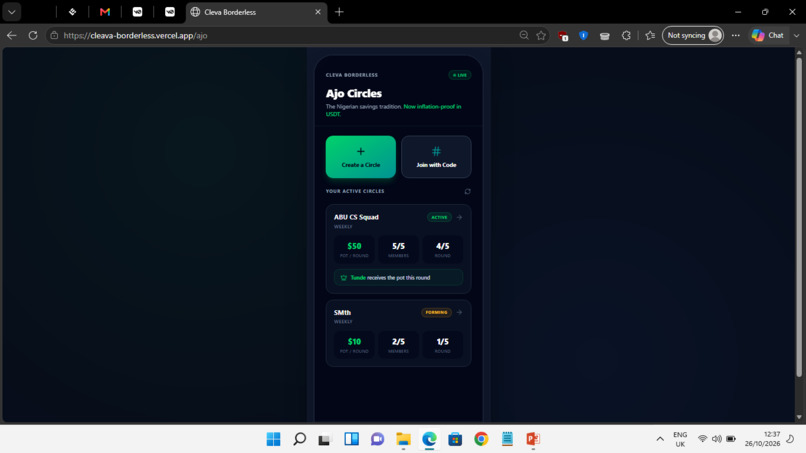
Task: Switch to the Gmail tab
Action: coord(105,12)
